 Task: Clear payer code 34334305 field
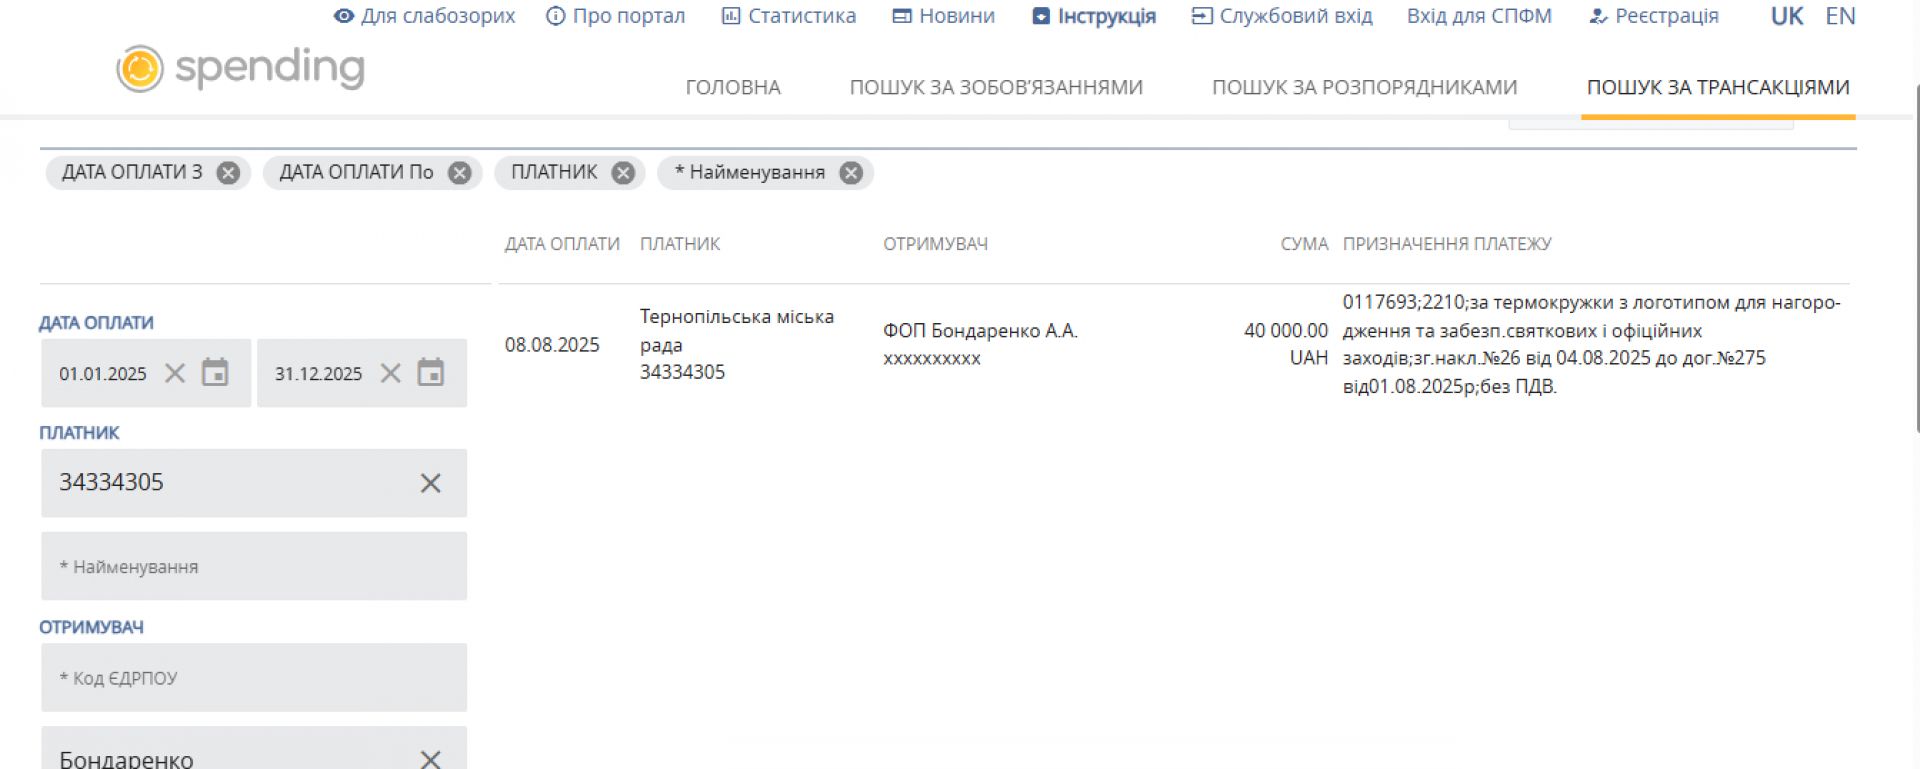click(x=430, y=483)
